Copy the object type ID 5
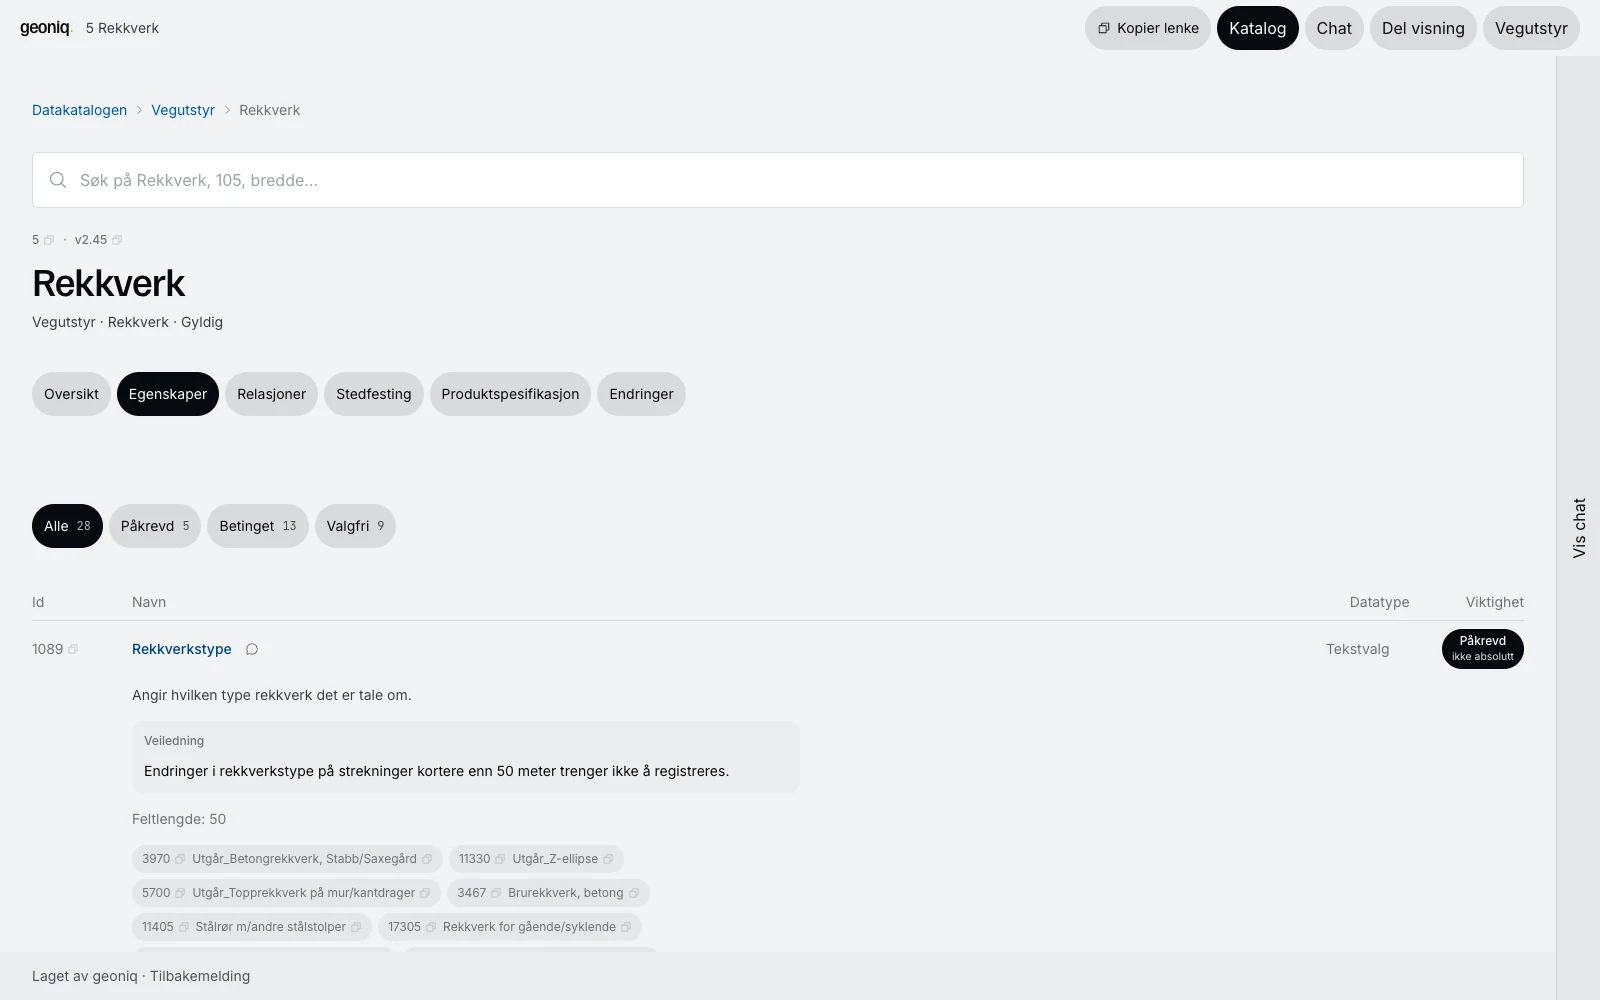The image size is (1600, 1000). coord(49,240)
